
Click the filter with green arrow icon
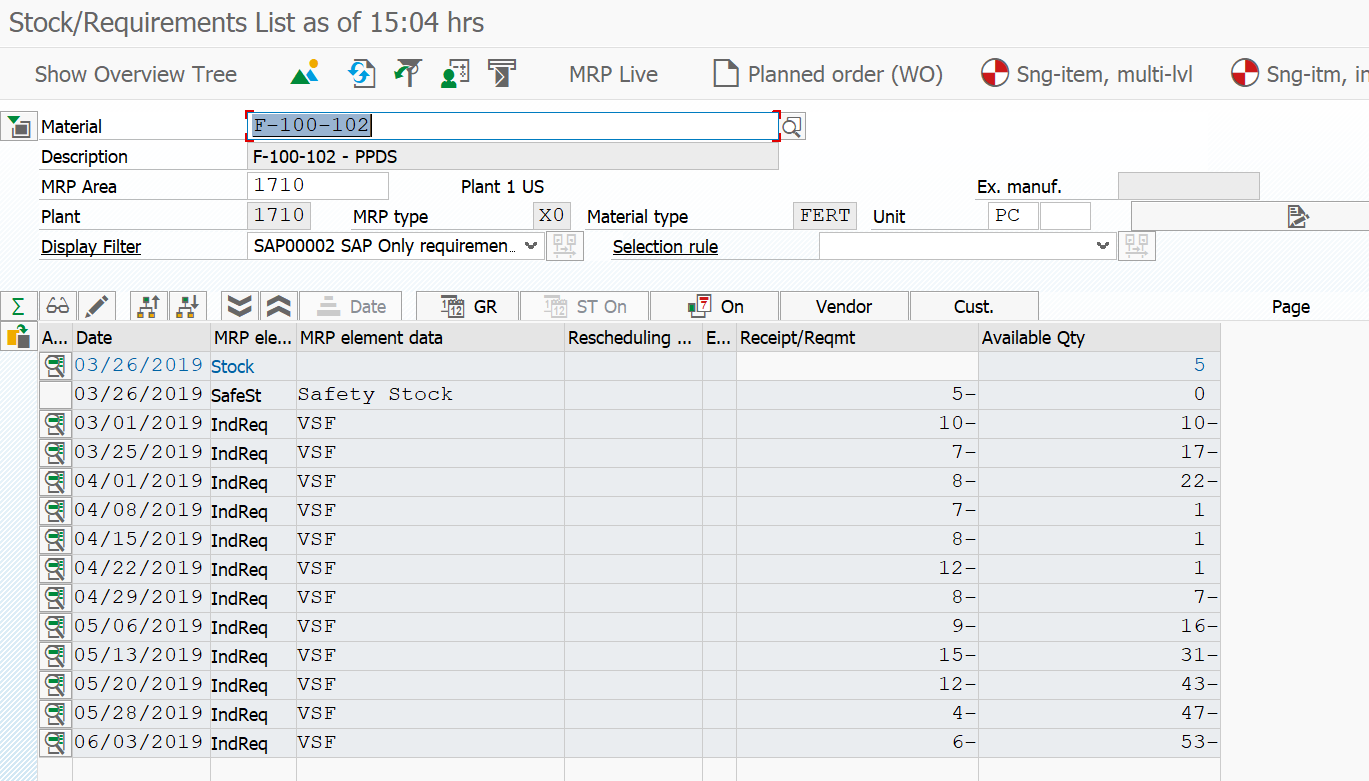point(408,73)
